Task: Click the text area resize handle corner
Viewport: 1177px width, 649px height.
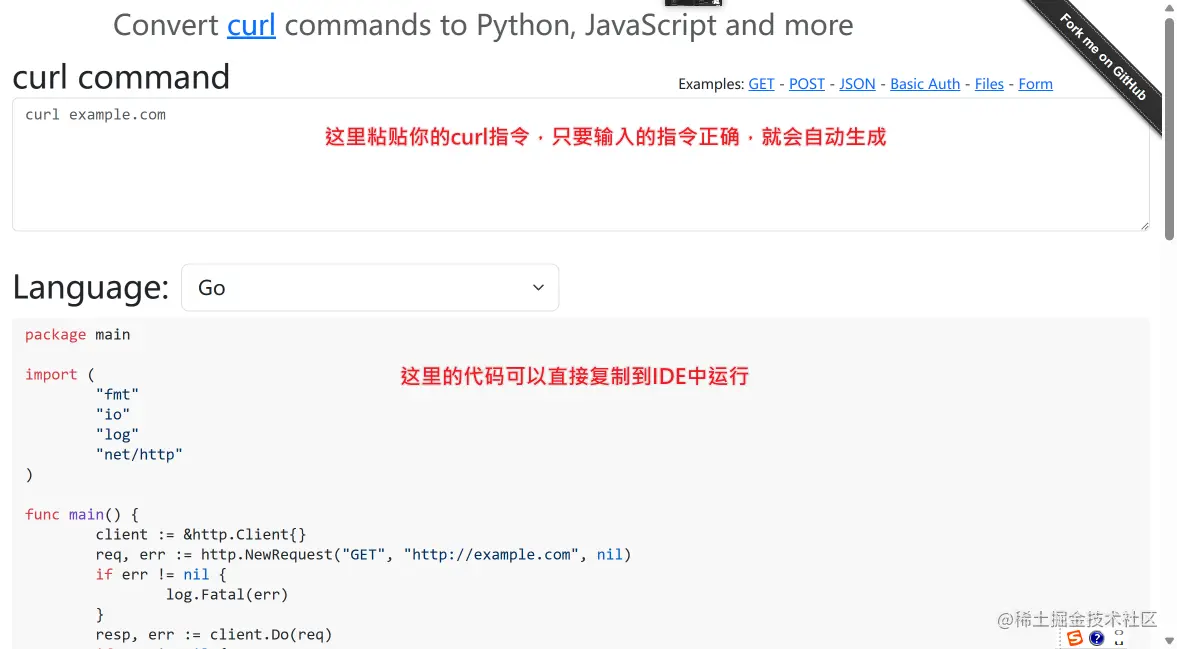Action: point(1144,226)
